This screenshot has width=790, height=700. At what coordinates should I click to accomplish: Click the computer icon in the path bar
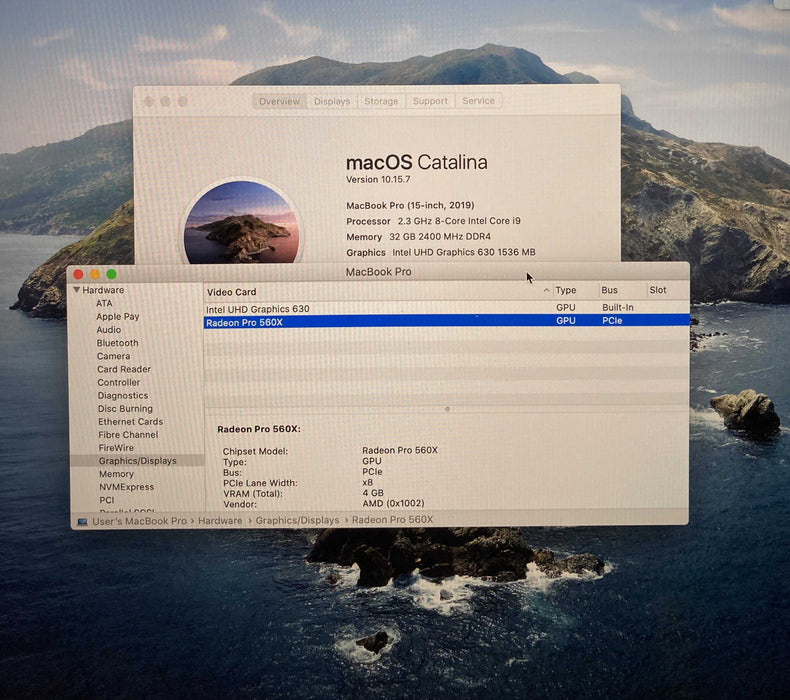point(82,522)
